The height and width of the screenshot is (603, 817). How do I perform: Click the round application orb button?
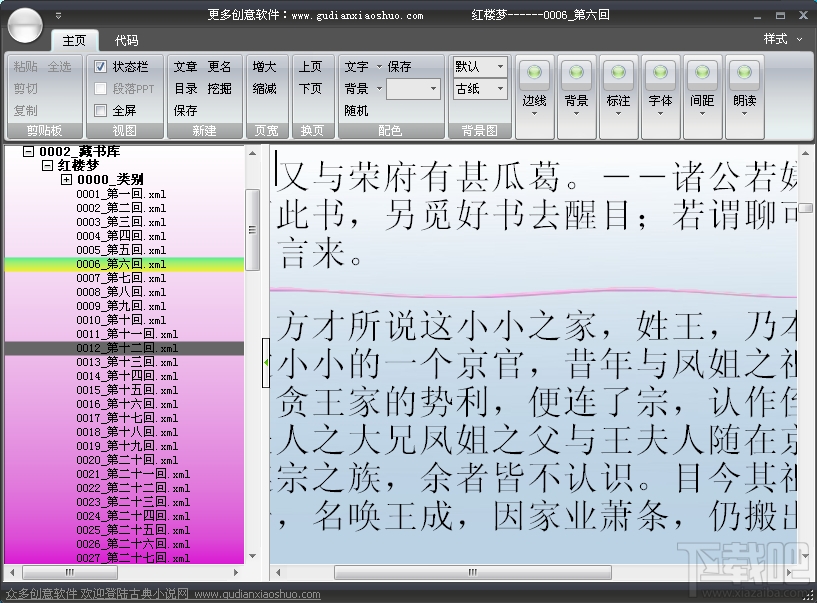click(26, 24)
